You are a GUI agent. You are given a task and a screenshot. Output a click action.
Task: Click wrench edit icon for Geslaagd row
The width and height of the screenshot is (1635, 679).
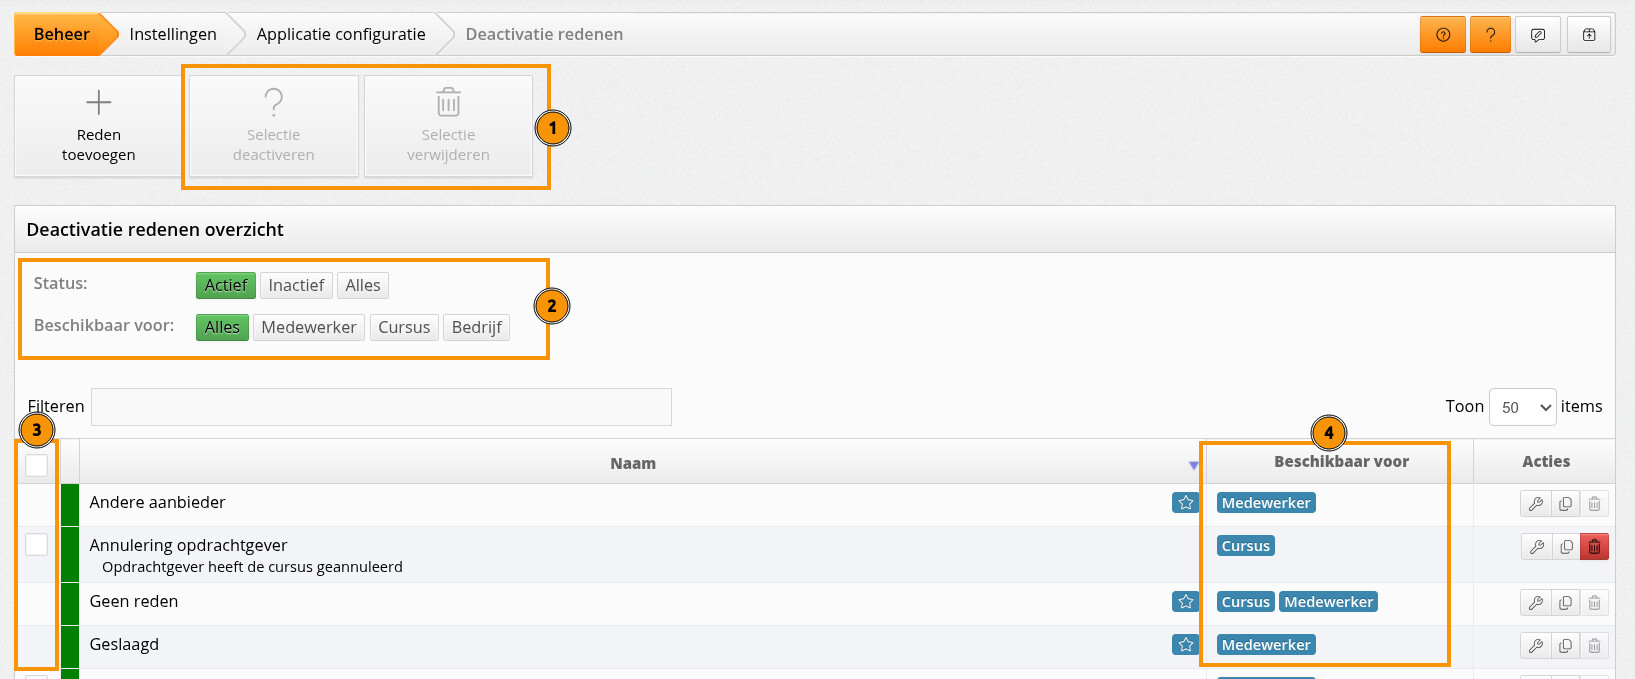tap(1535, 646)
